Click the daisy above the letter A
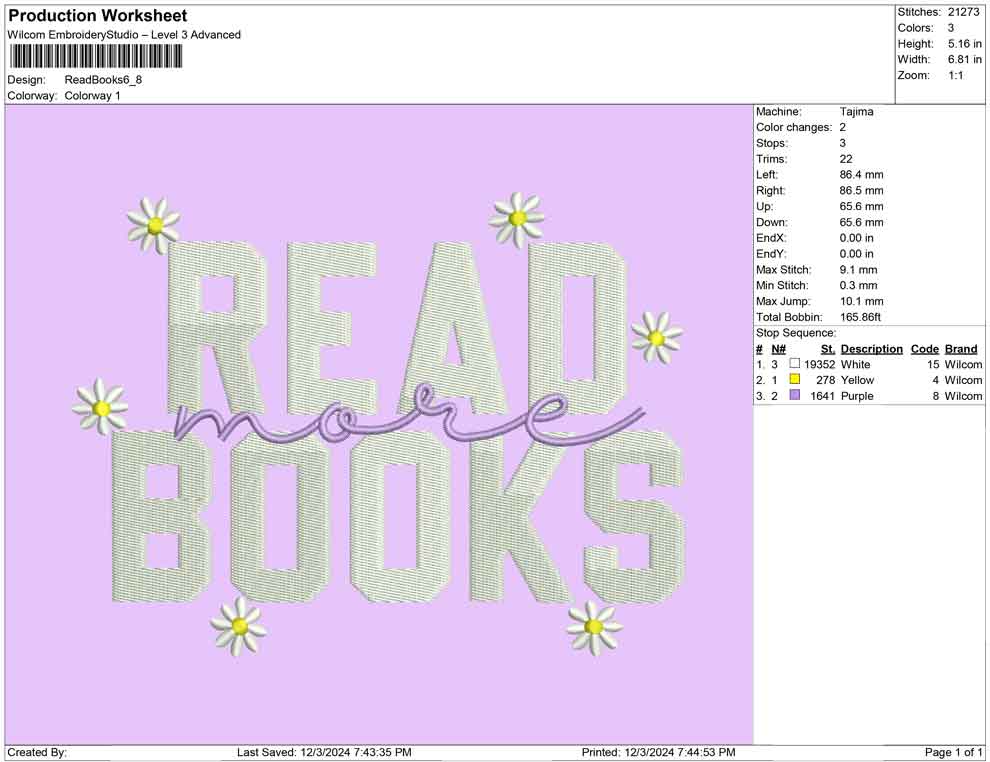This screenshot has height=762, width=990. point(519,217)
